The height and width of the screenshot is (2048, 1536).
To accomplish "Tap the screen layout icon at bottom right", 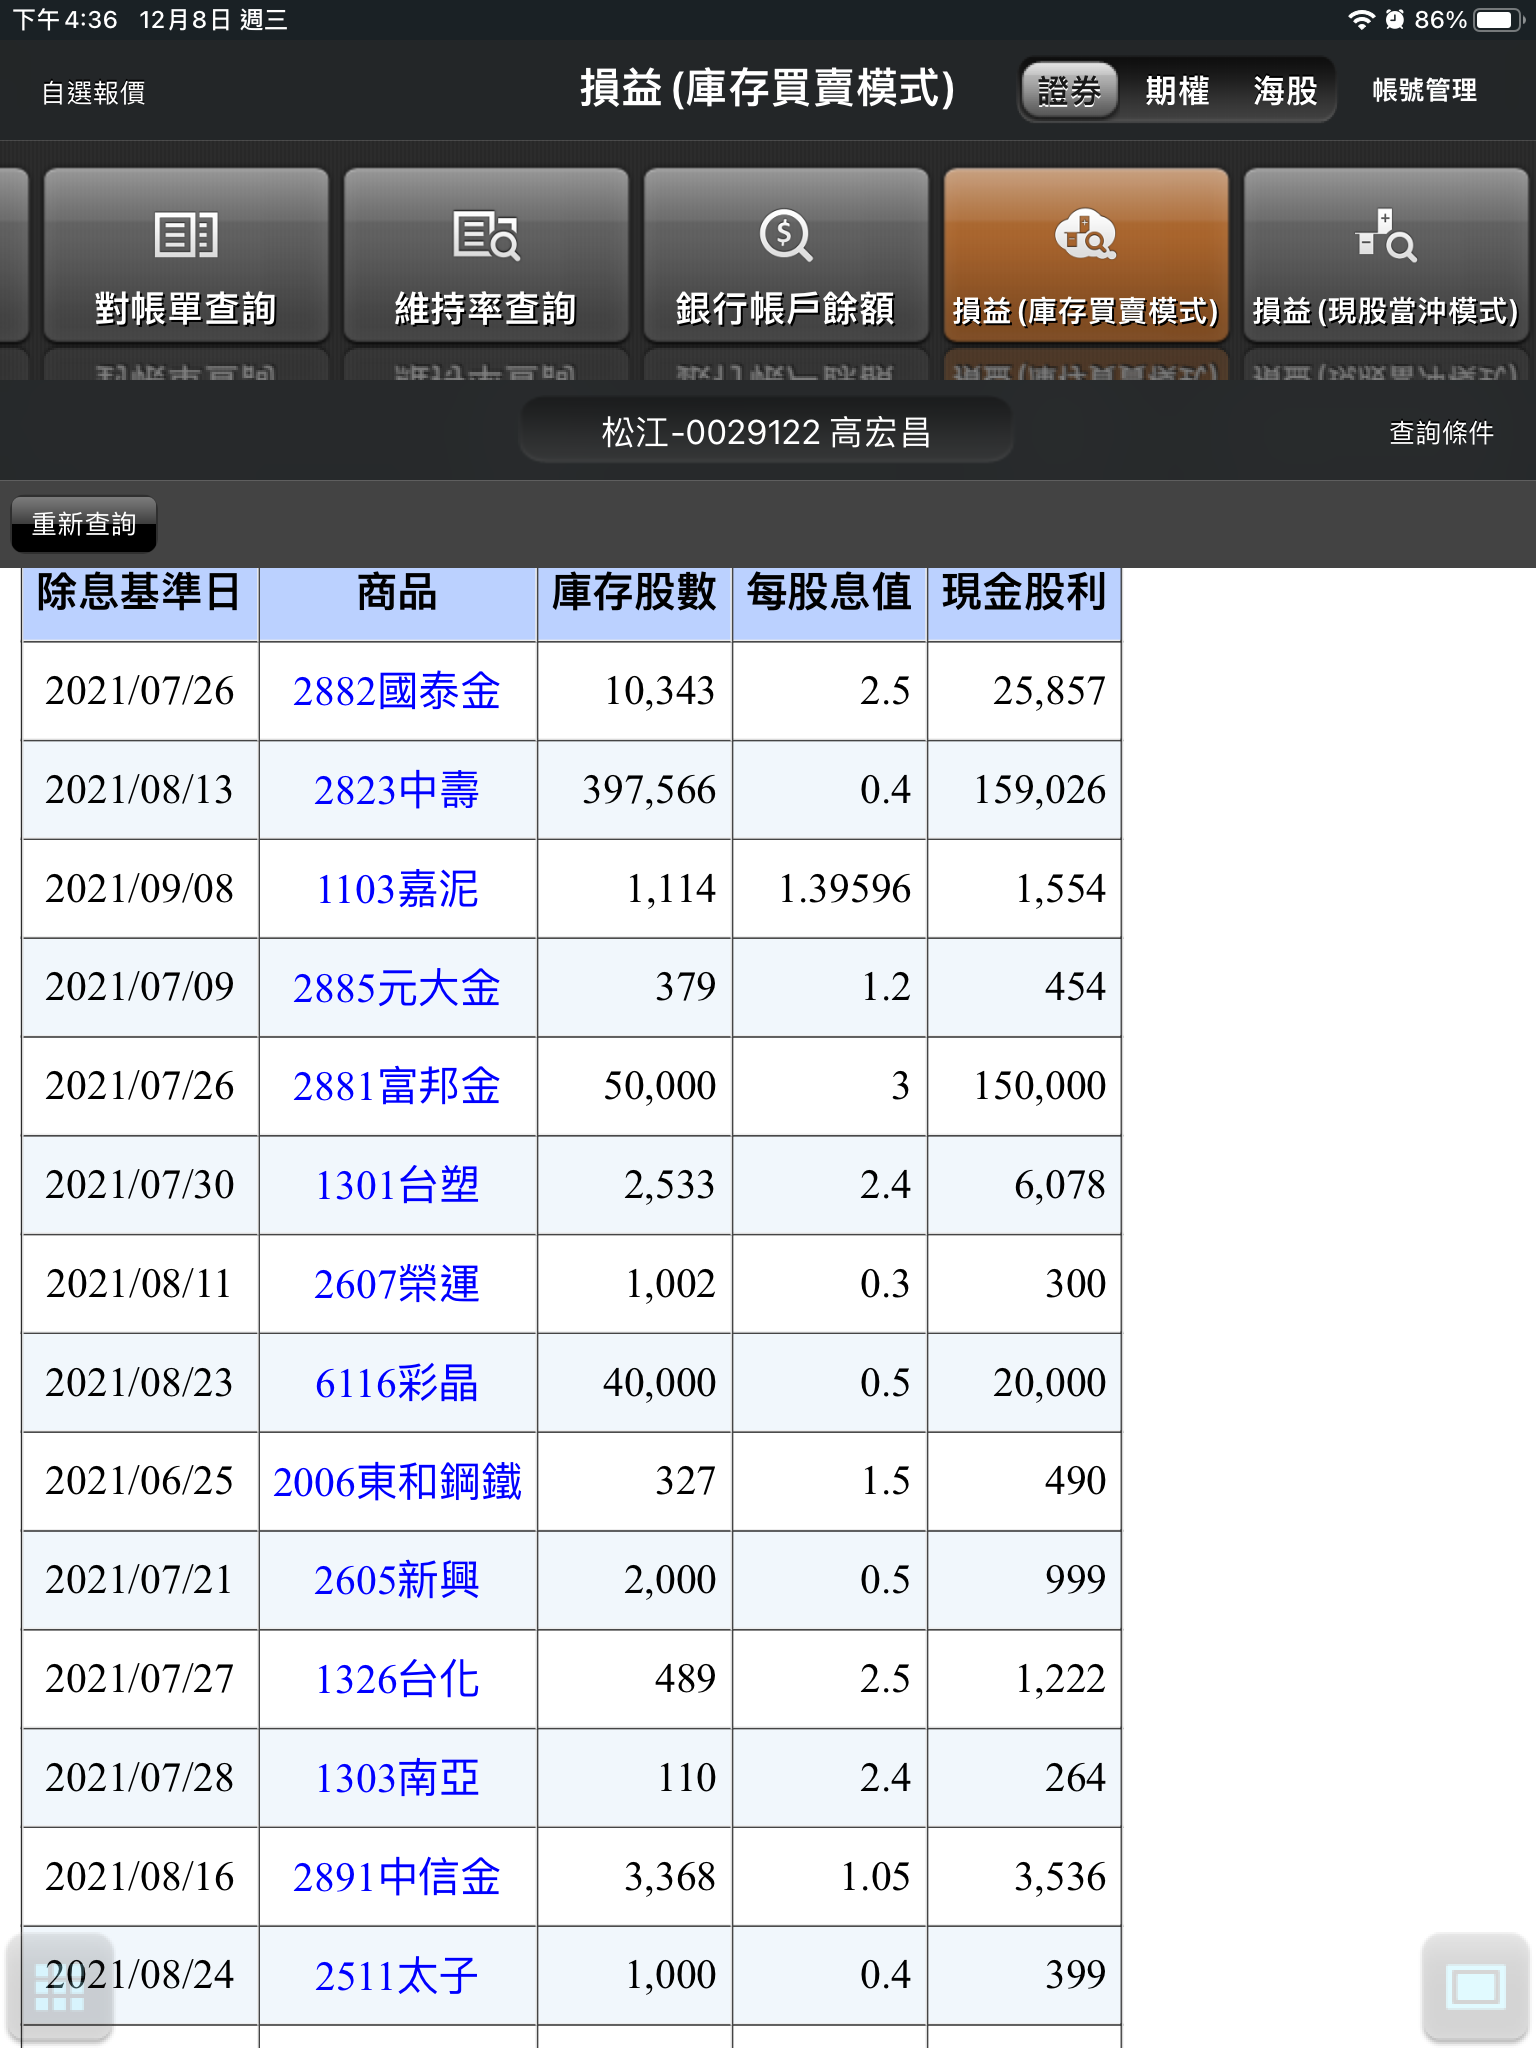I will pos(1475,1986).
